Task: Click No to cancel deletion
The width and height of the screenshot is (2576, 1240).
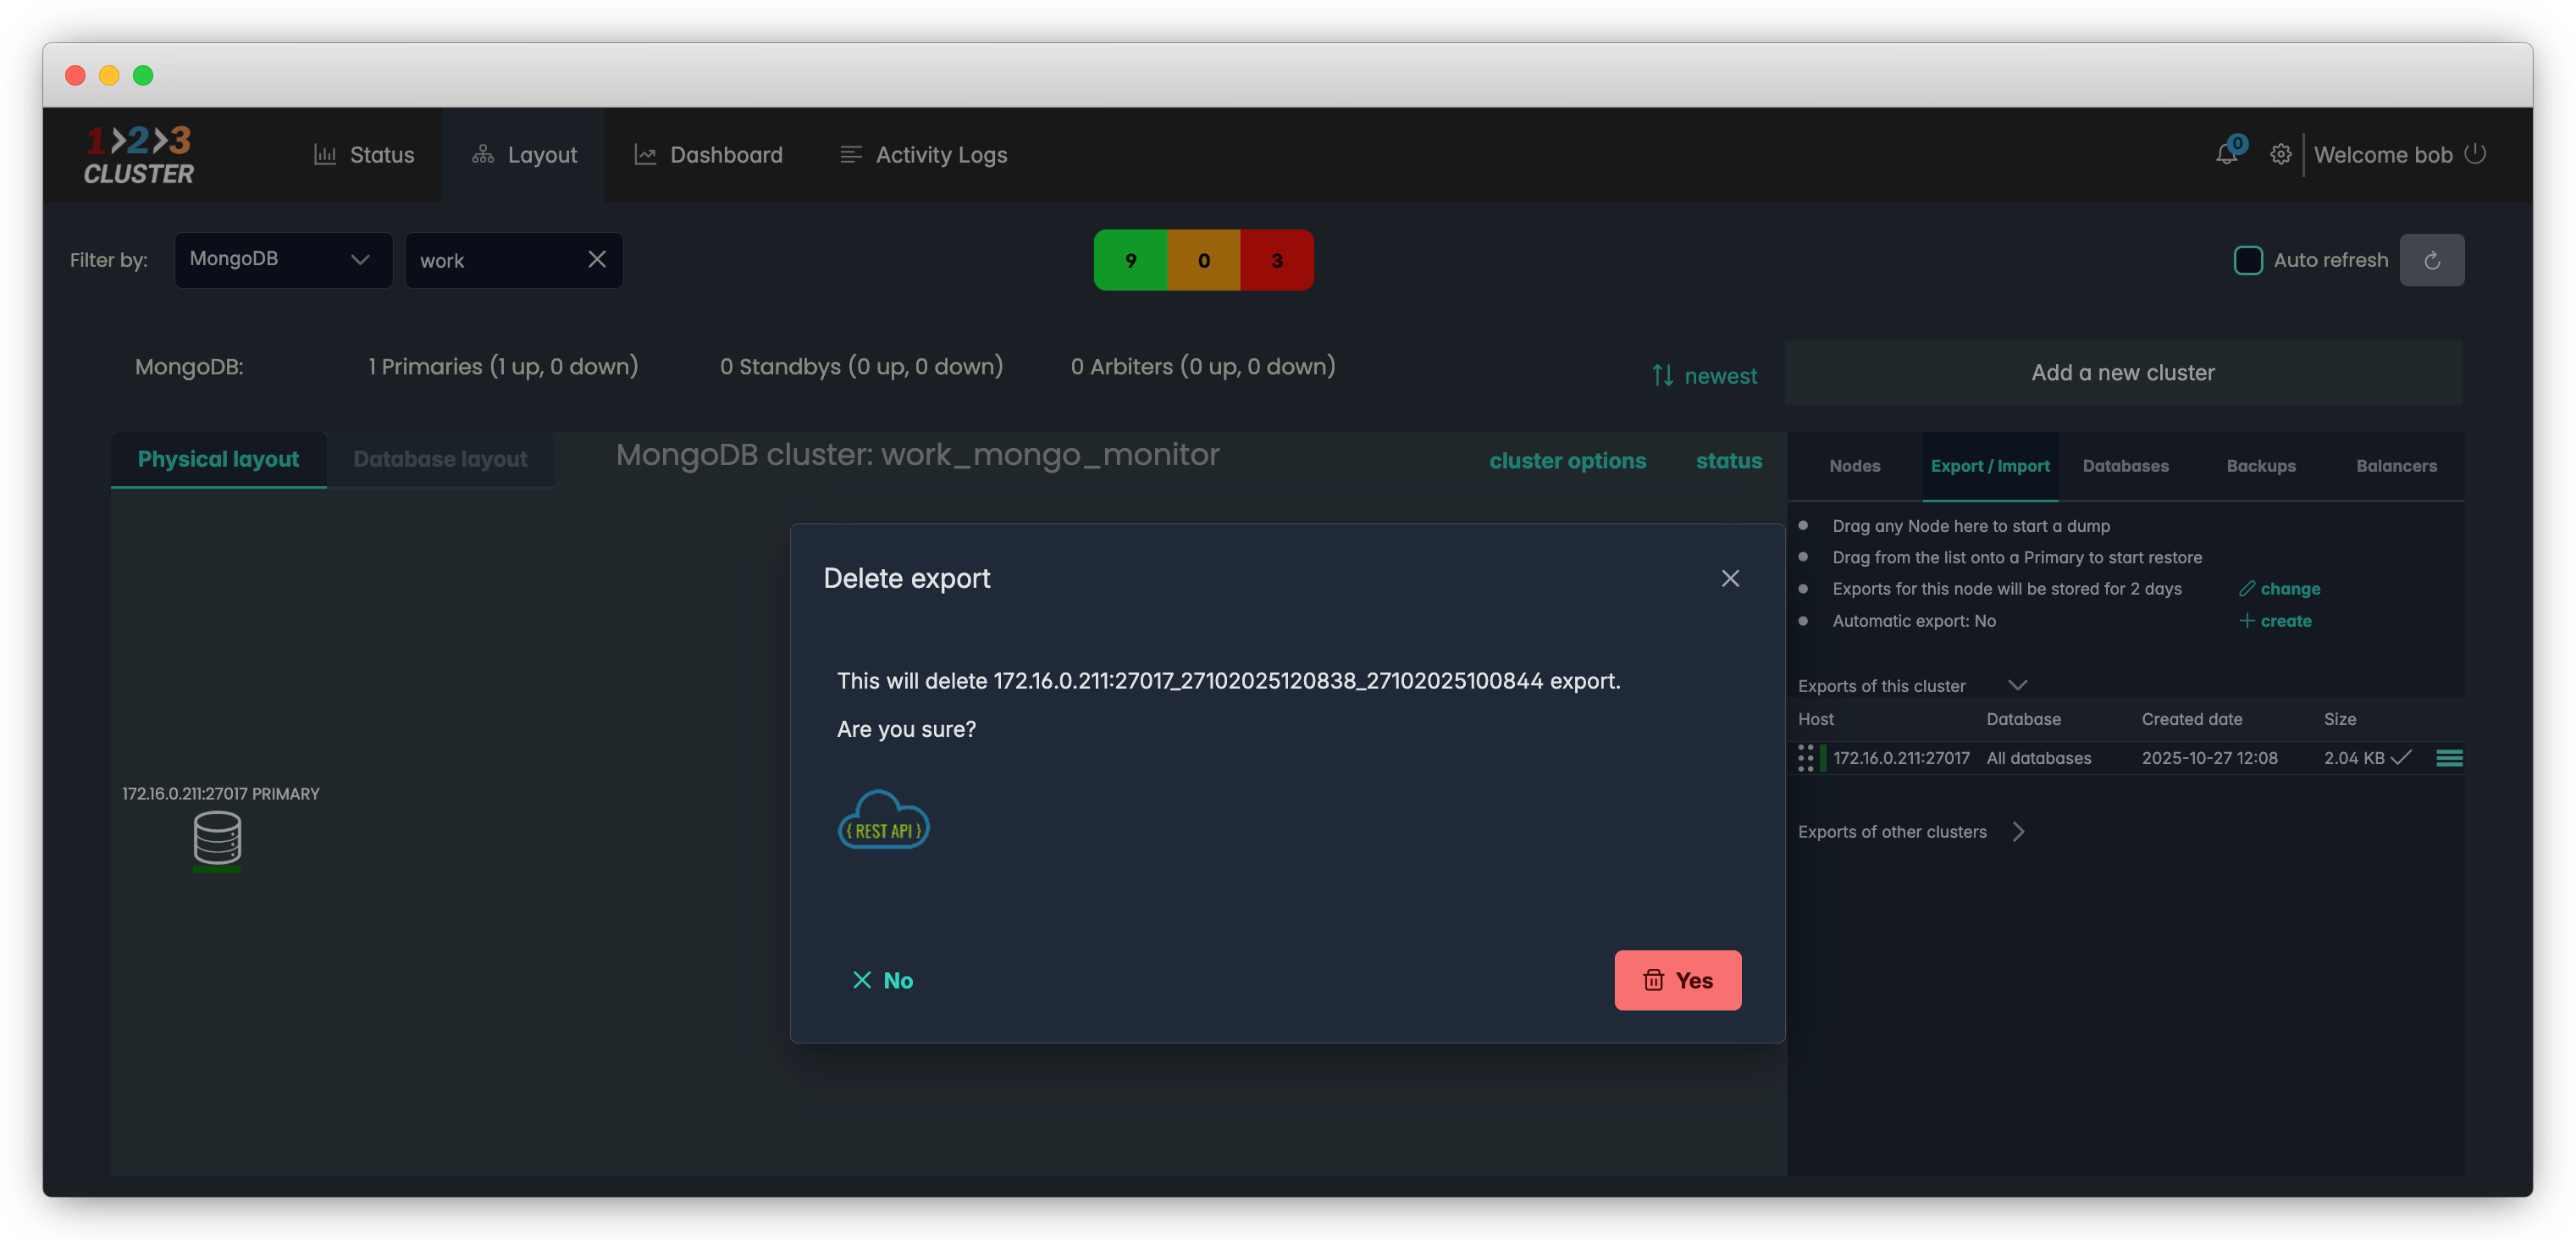Action: pyautogui.click(x=882, y=980)
